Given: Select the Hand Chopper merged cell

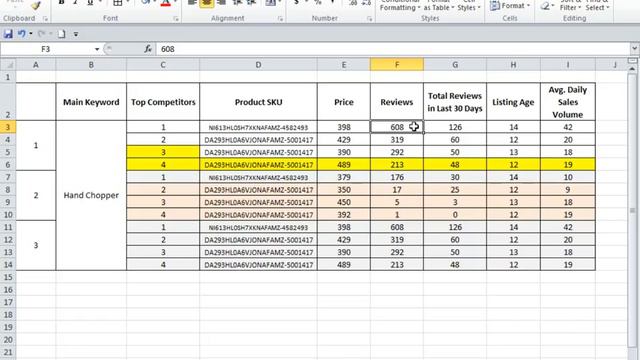Looking at the screenshot, I should click(91, 196).
